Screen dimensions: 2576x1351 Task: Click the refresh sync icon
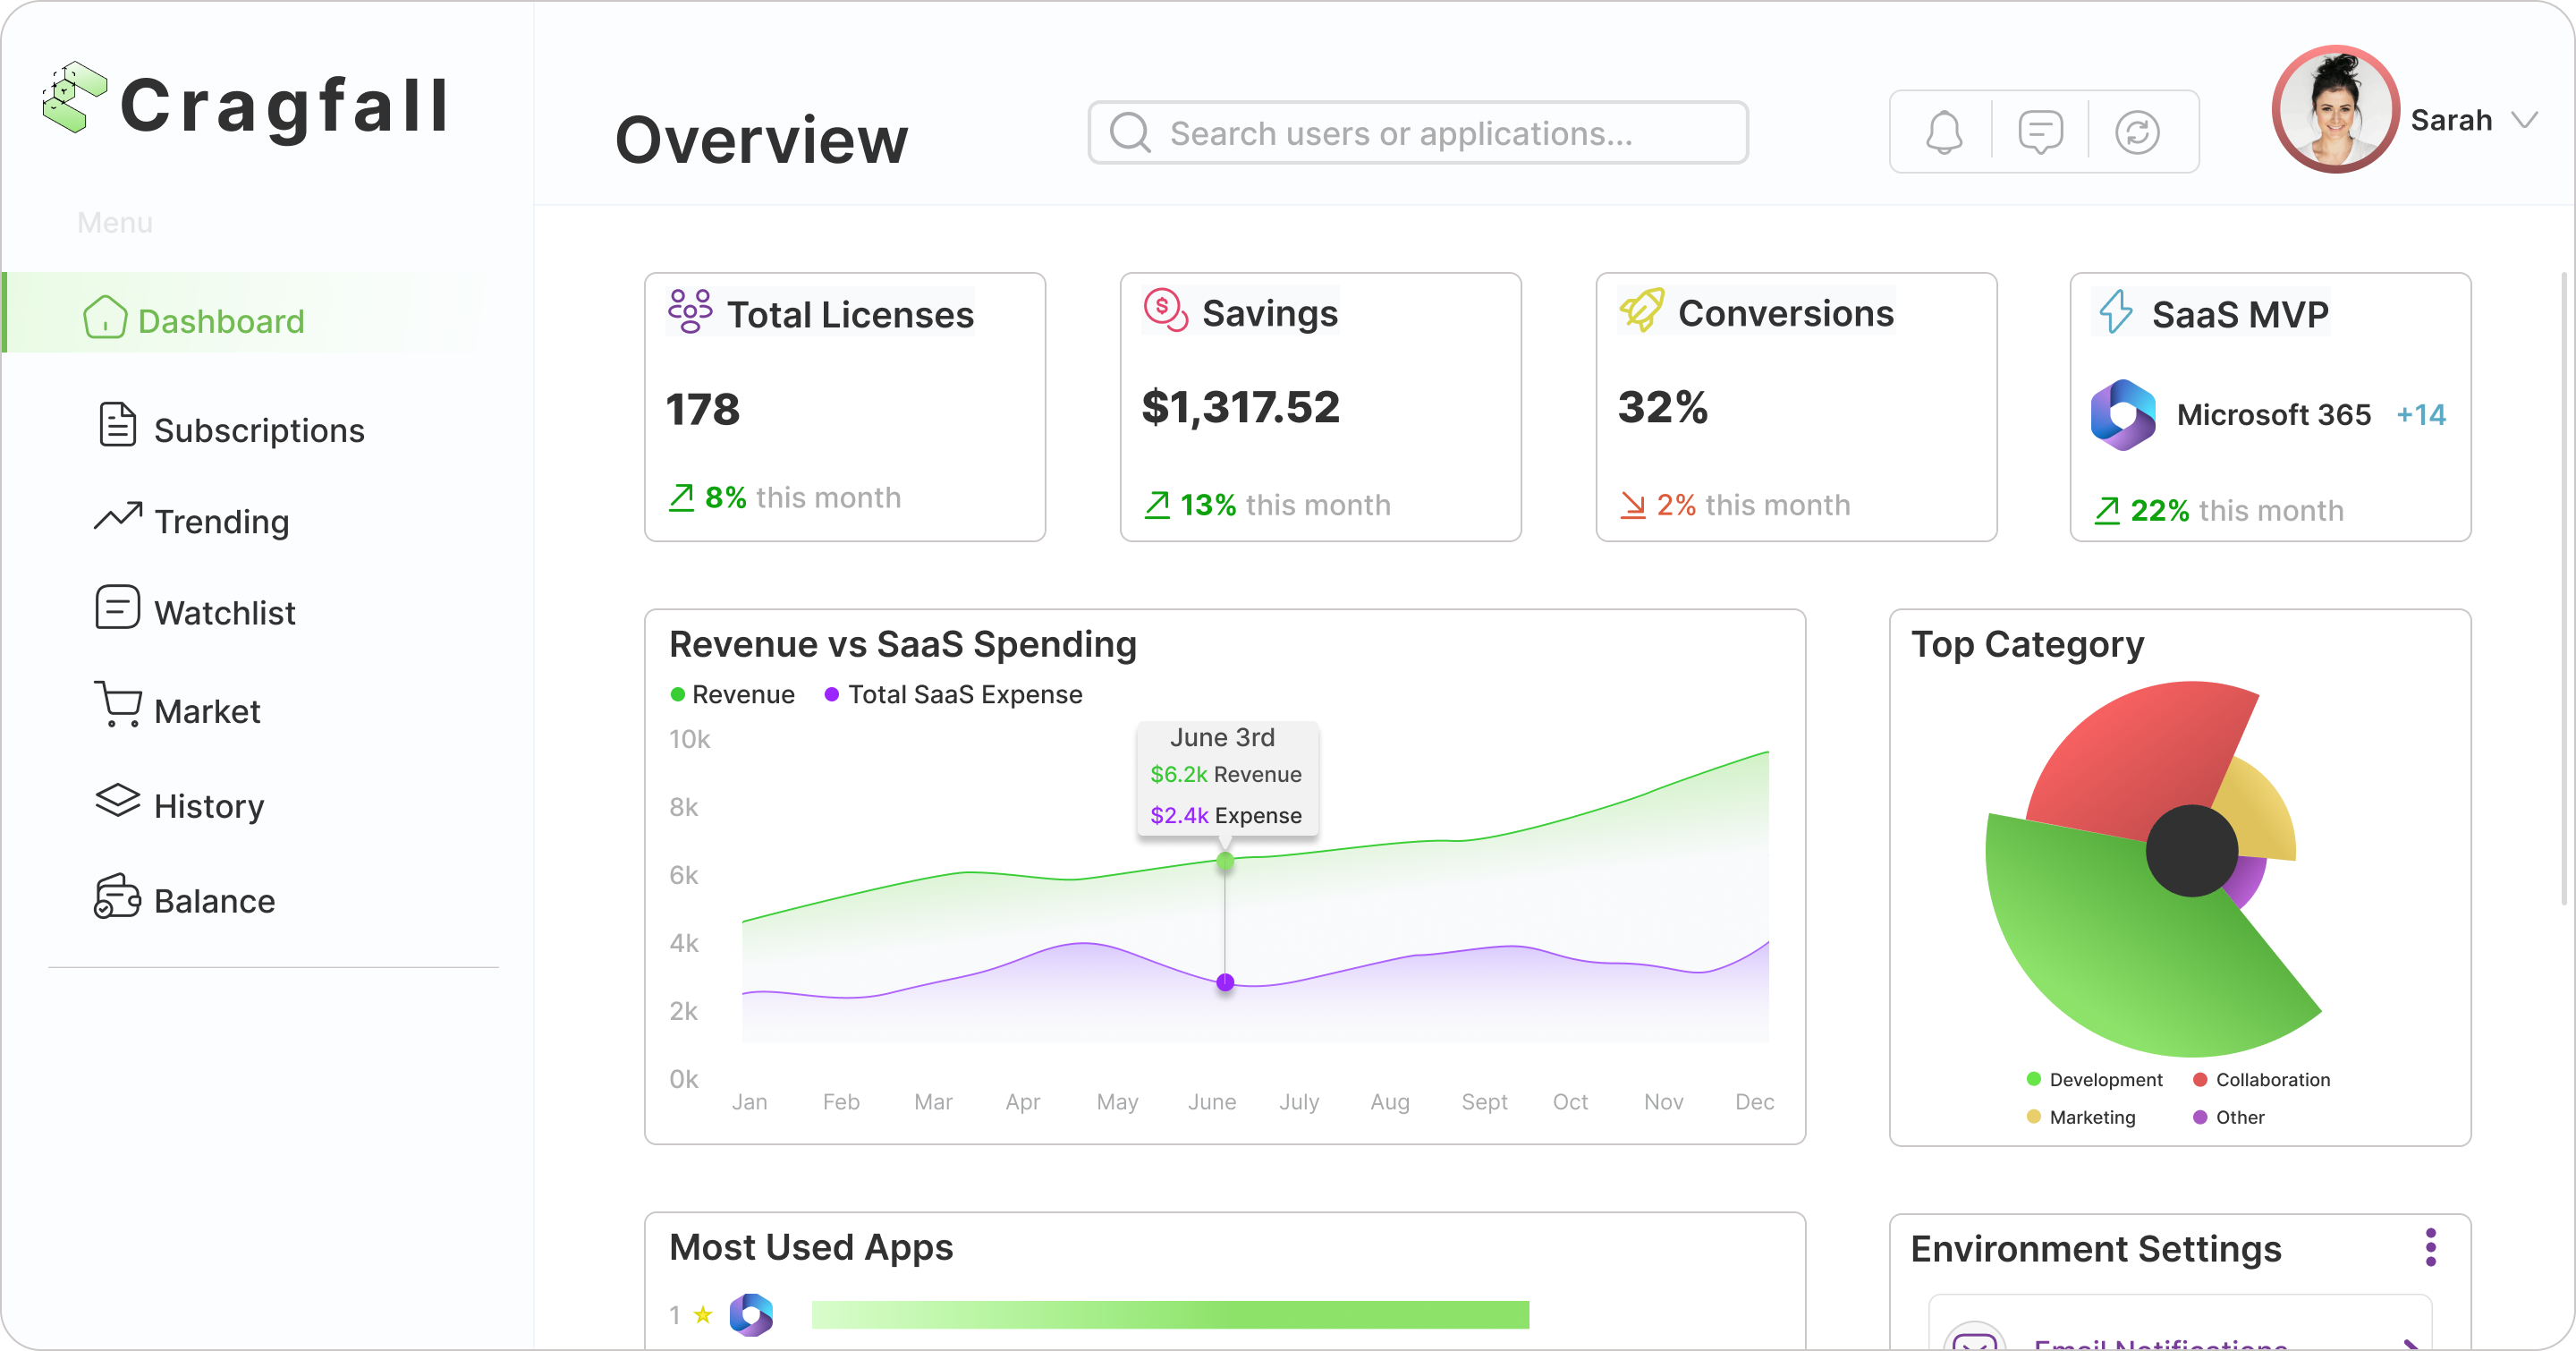click(2137, 131)
